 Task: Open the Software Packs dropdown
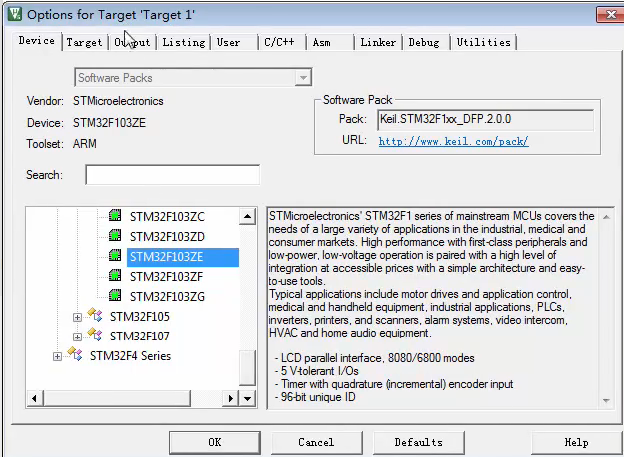[x=303, y=78]
